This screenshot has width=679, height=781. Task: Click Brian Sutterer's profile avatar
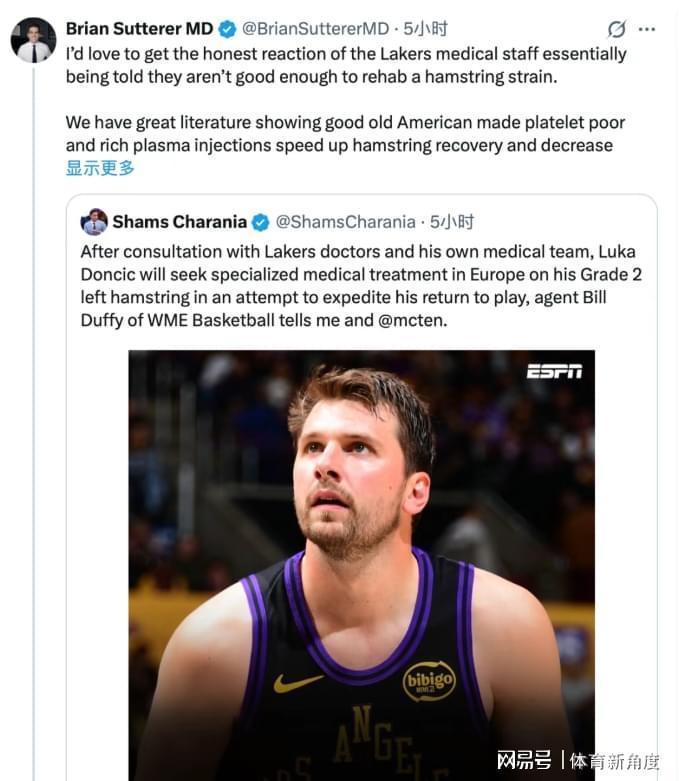pos(33,40)
